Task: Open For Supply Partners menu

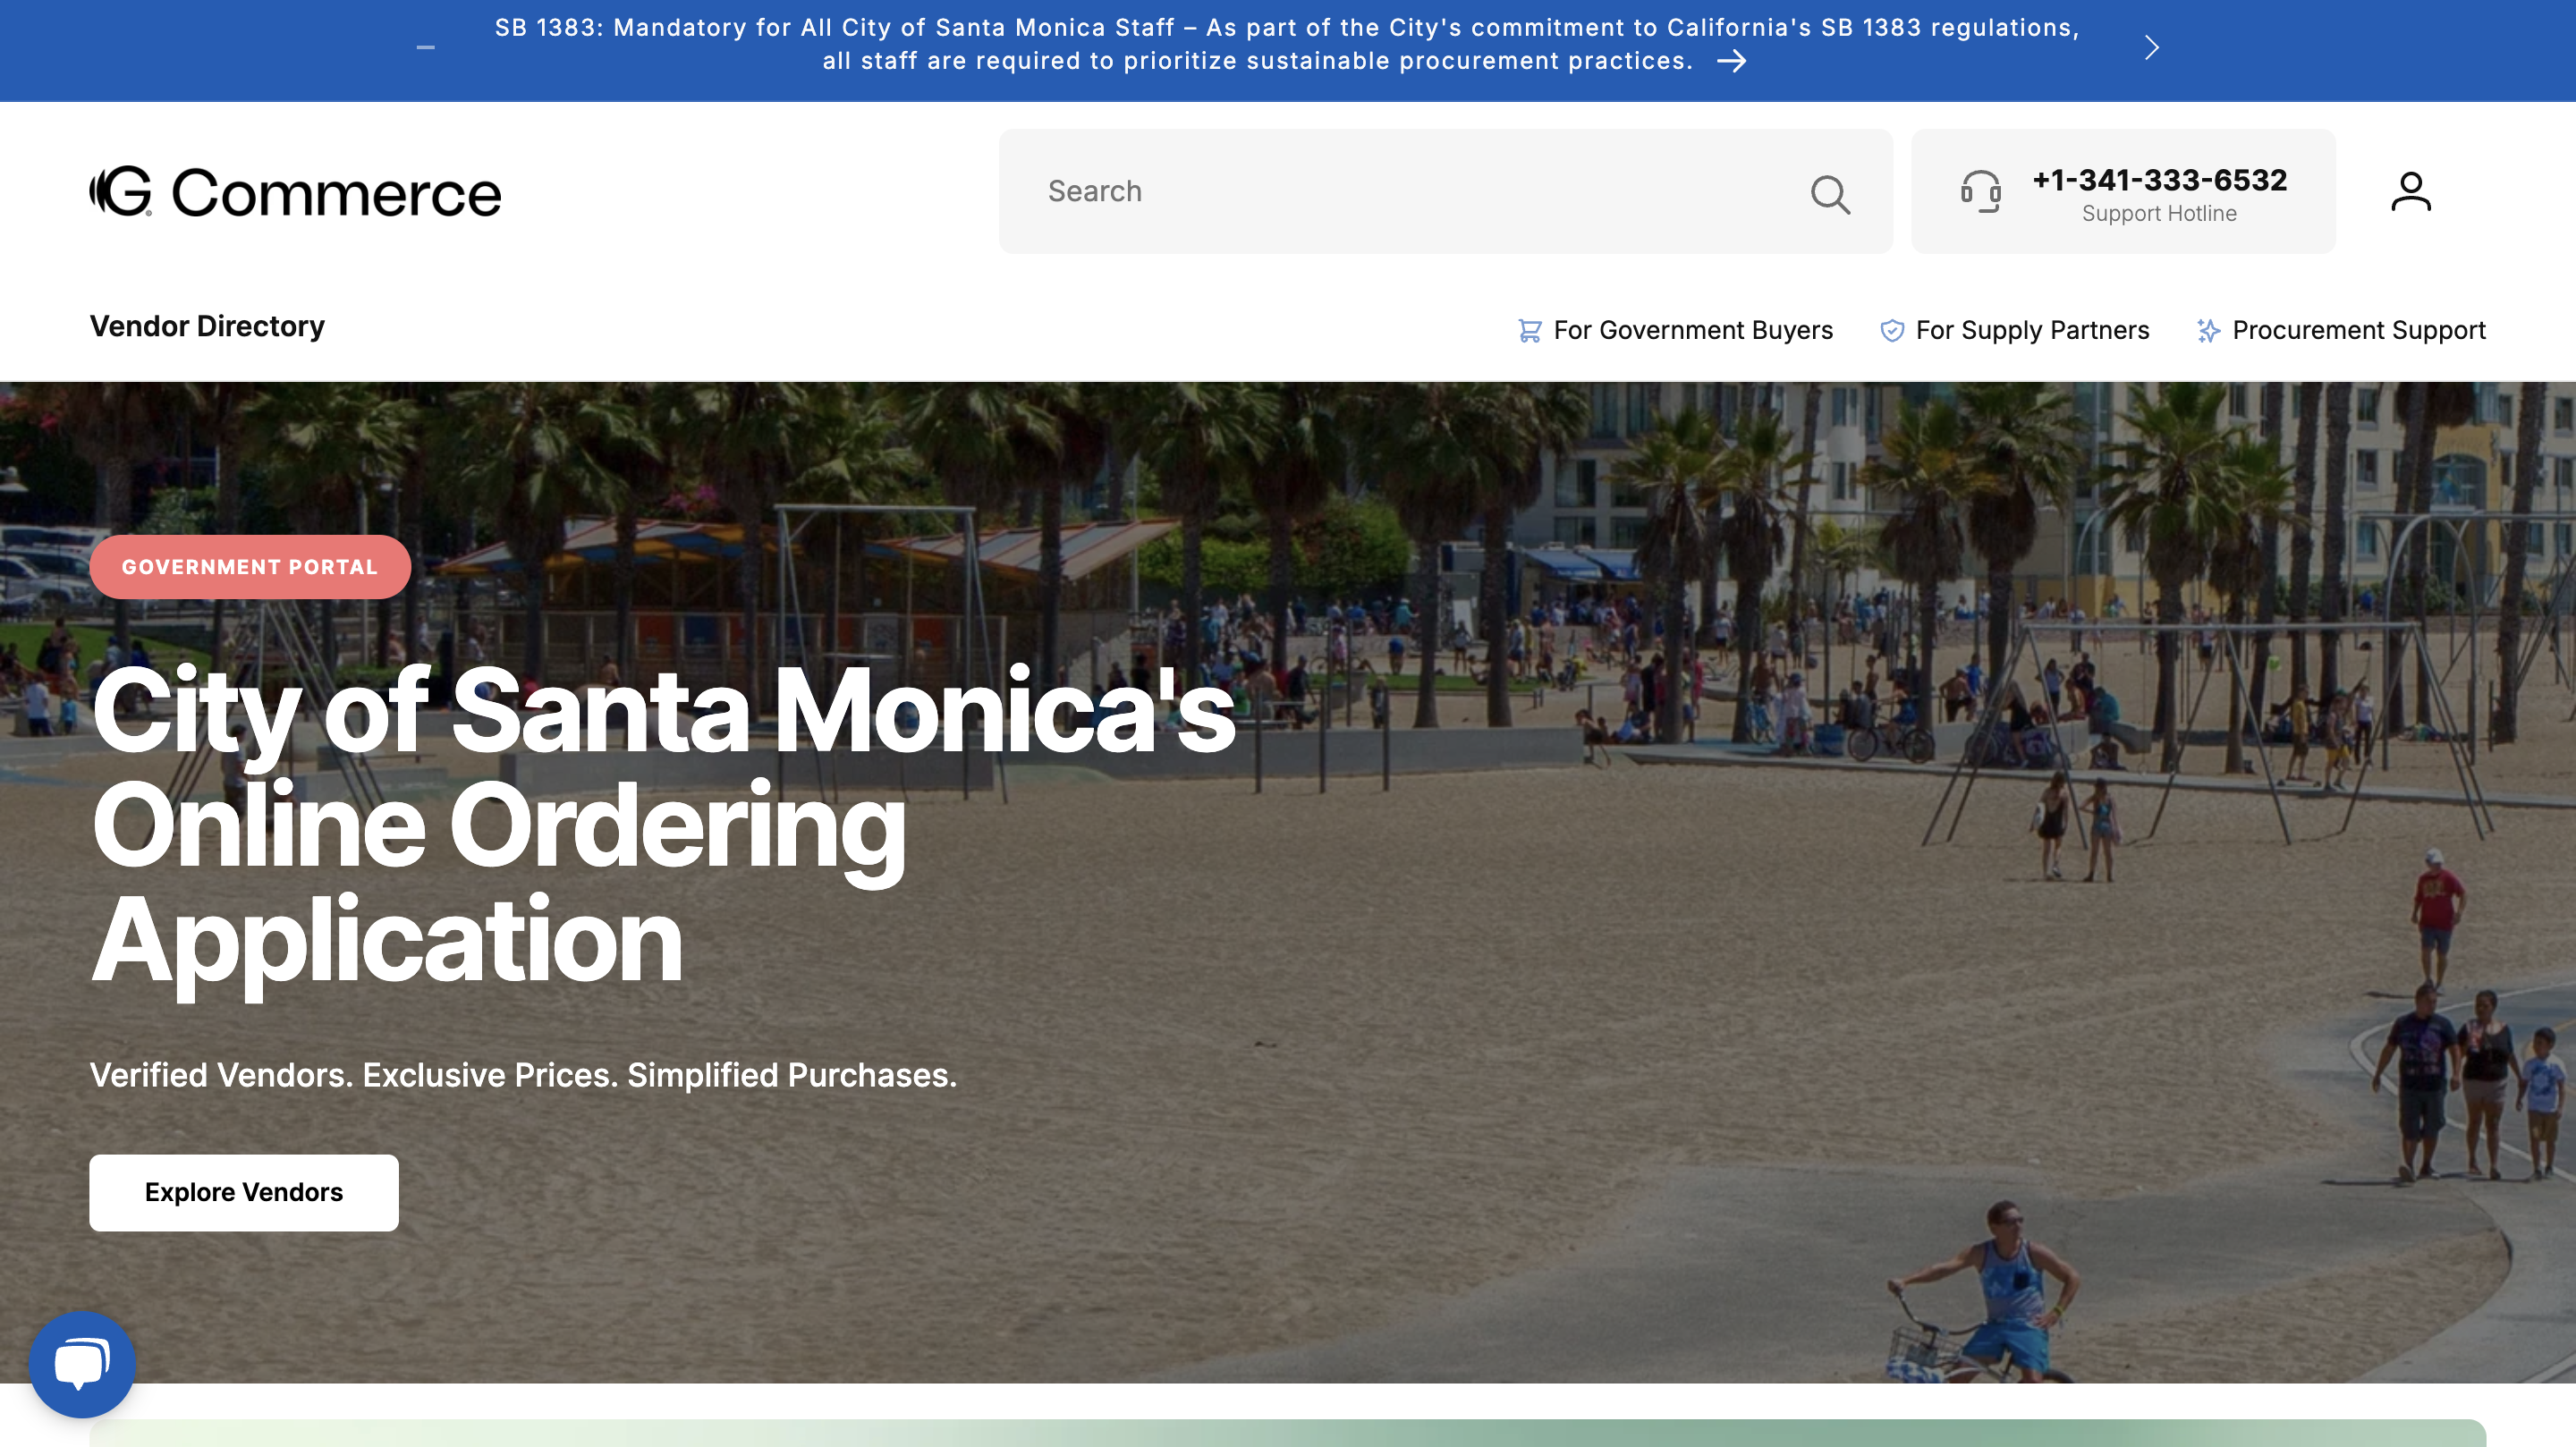Action: [2014, 331]
